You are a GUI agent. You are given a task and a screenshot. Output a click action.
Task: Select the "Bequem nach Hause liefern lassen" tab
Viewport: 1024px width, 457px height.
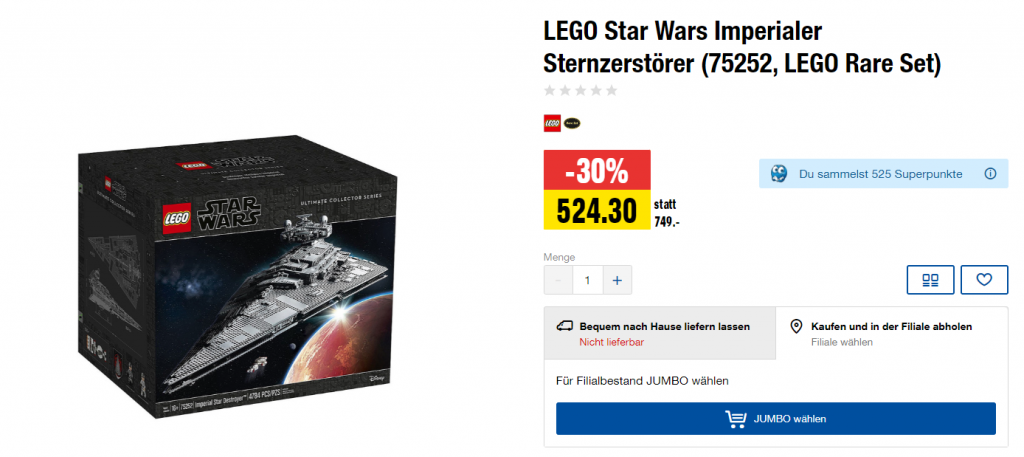pos(659,333)
